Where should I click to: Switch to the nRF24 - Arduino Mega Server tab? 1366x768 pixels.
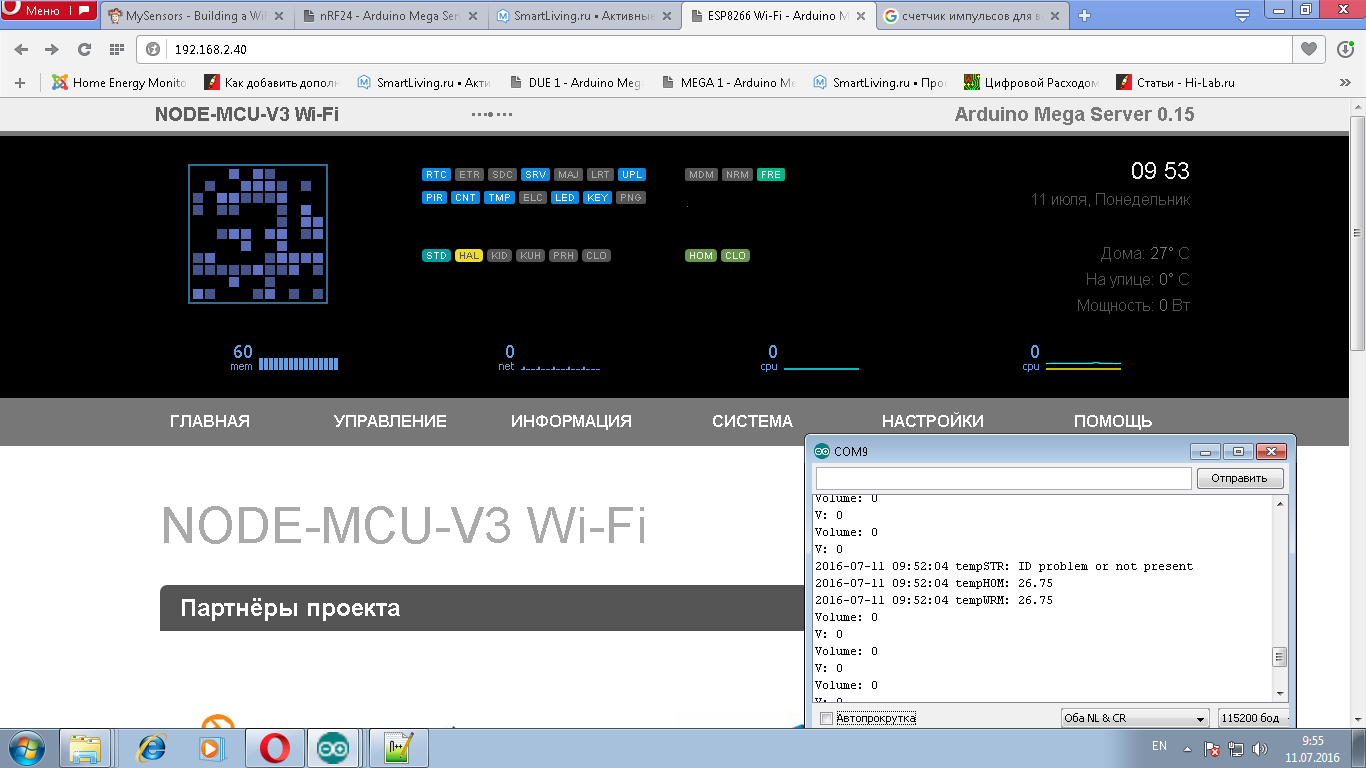point(392,16)
